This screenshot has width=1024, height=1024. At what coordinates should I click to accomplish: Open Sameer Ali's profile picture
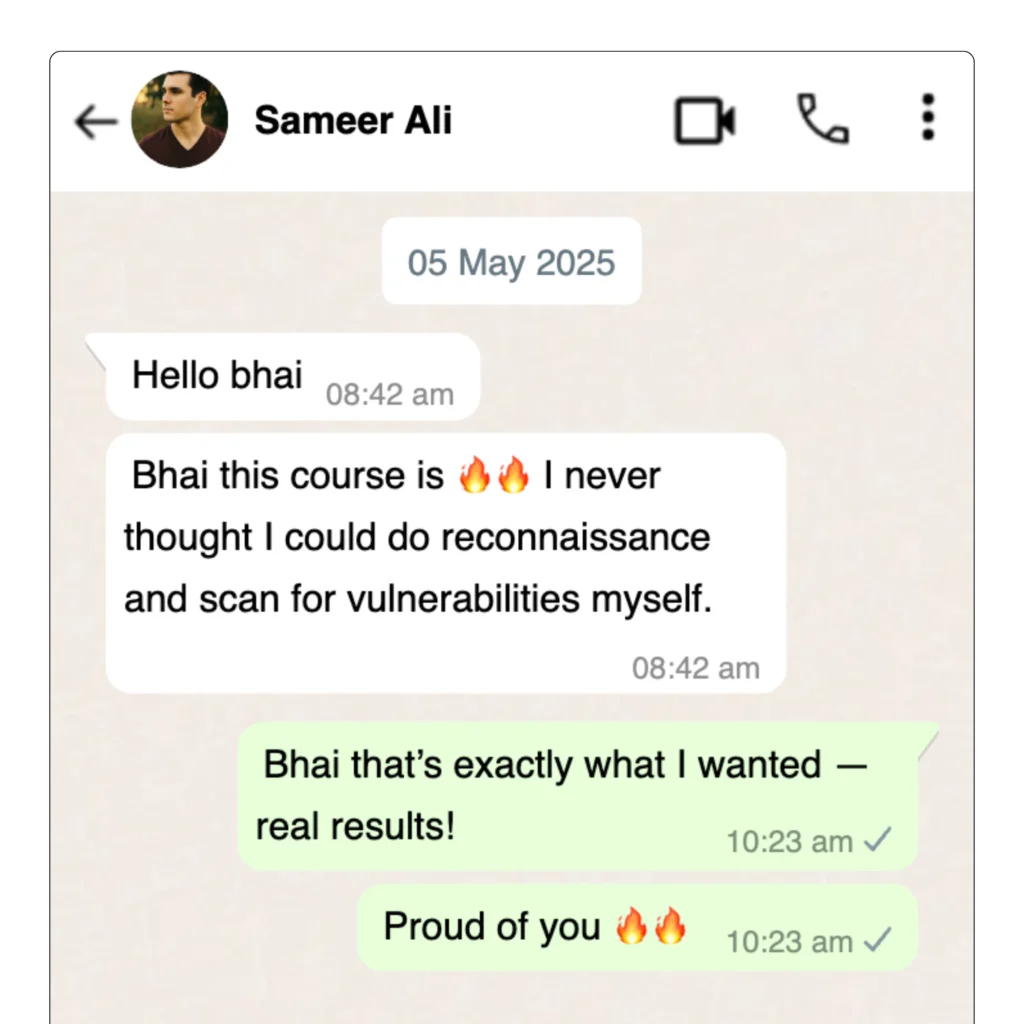[x=180, y=120]
